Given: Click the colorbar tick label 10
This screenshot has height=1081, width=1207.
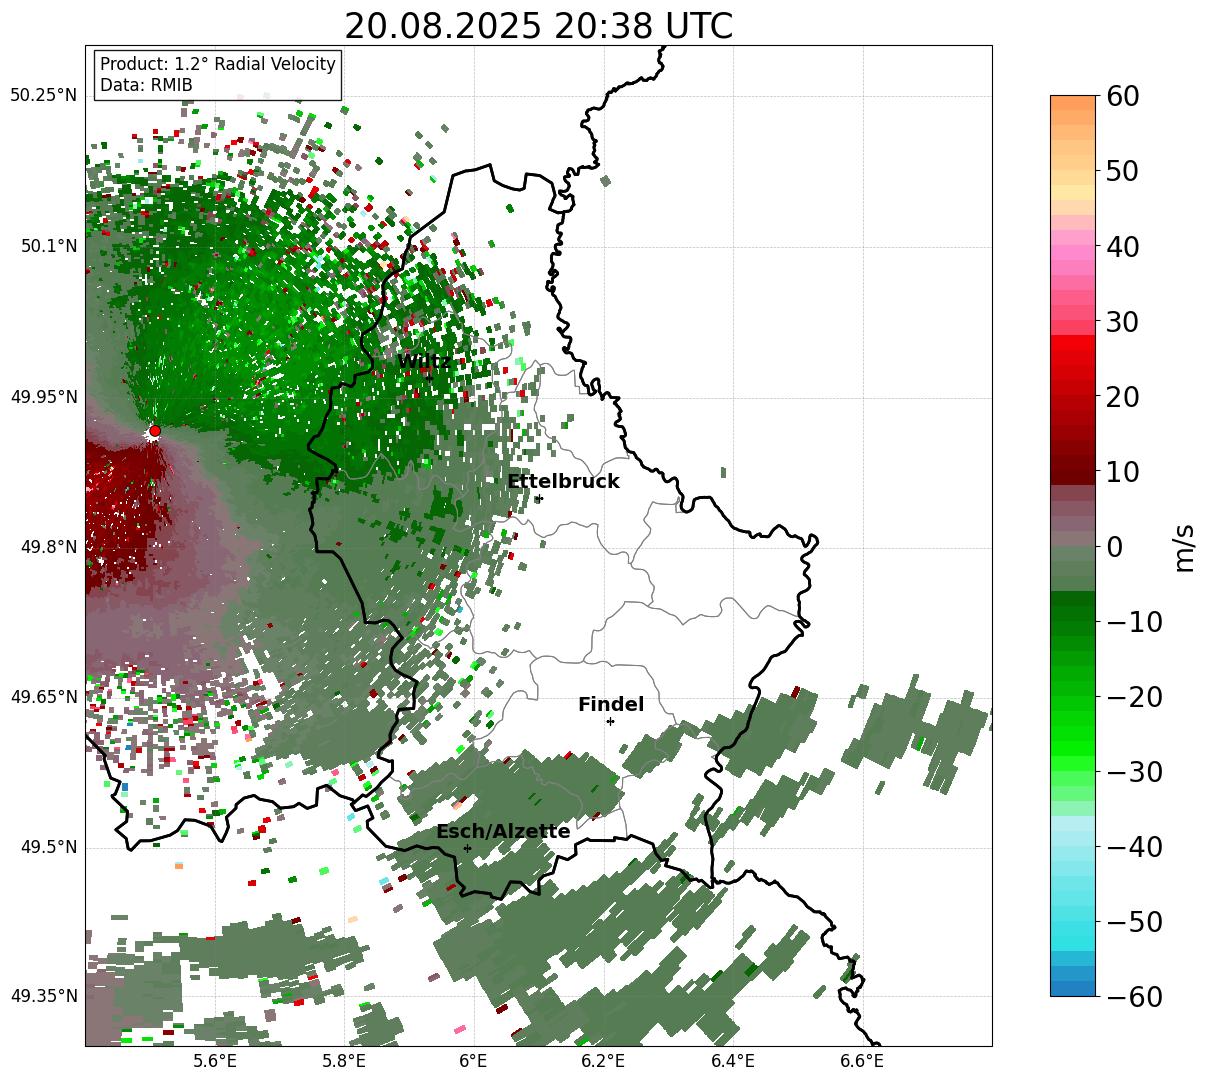Looking at the screenshot, I should click(x=1121, y=472).
